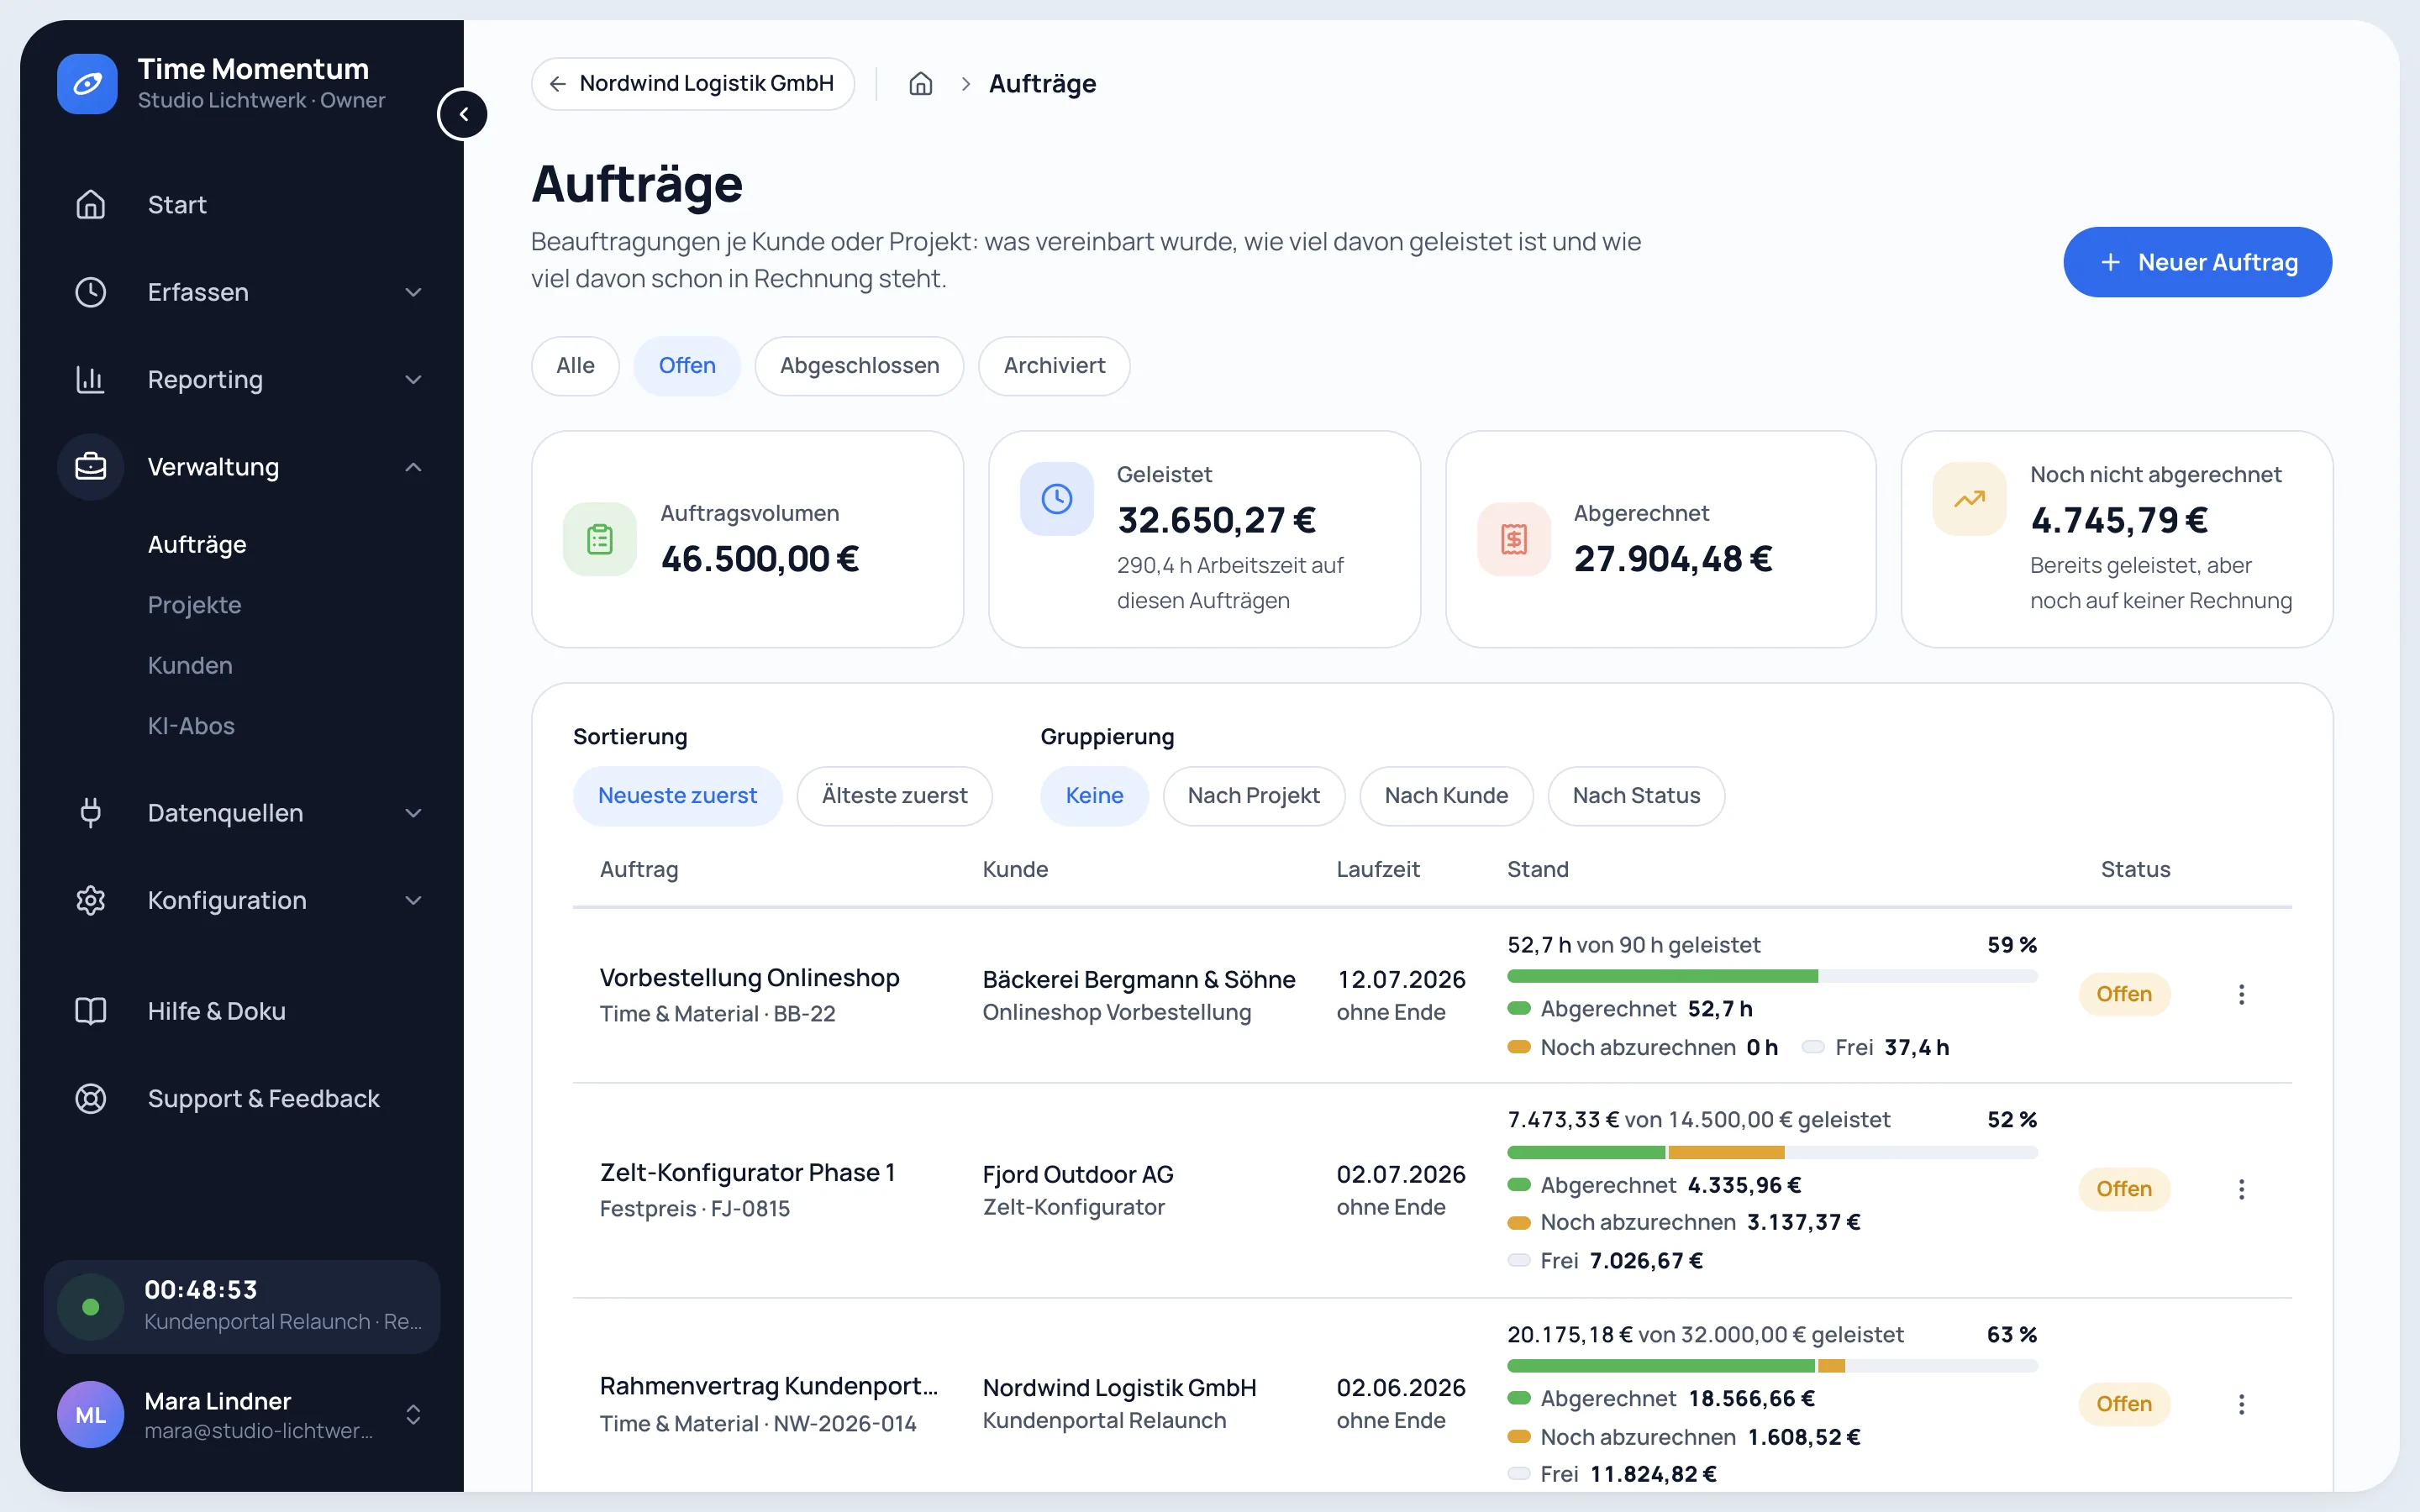Collapse the sidebar with the round arrow button
This screenshot has height=1512, width=2420.
[463, 114]
